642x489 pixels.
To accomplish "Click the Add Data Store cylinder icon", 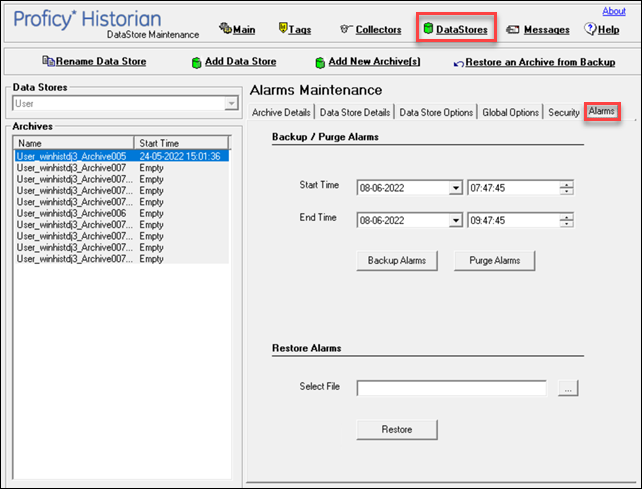I will pos(197,63).
